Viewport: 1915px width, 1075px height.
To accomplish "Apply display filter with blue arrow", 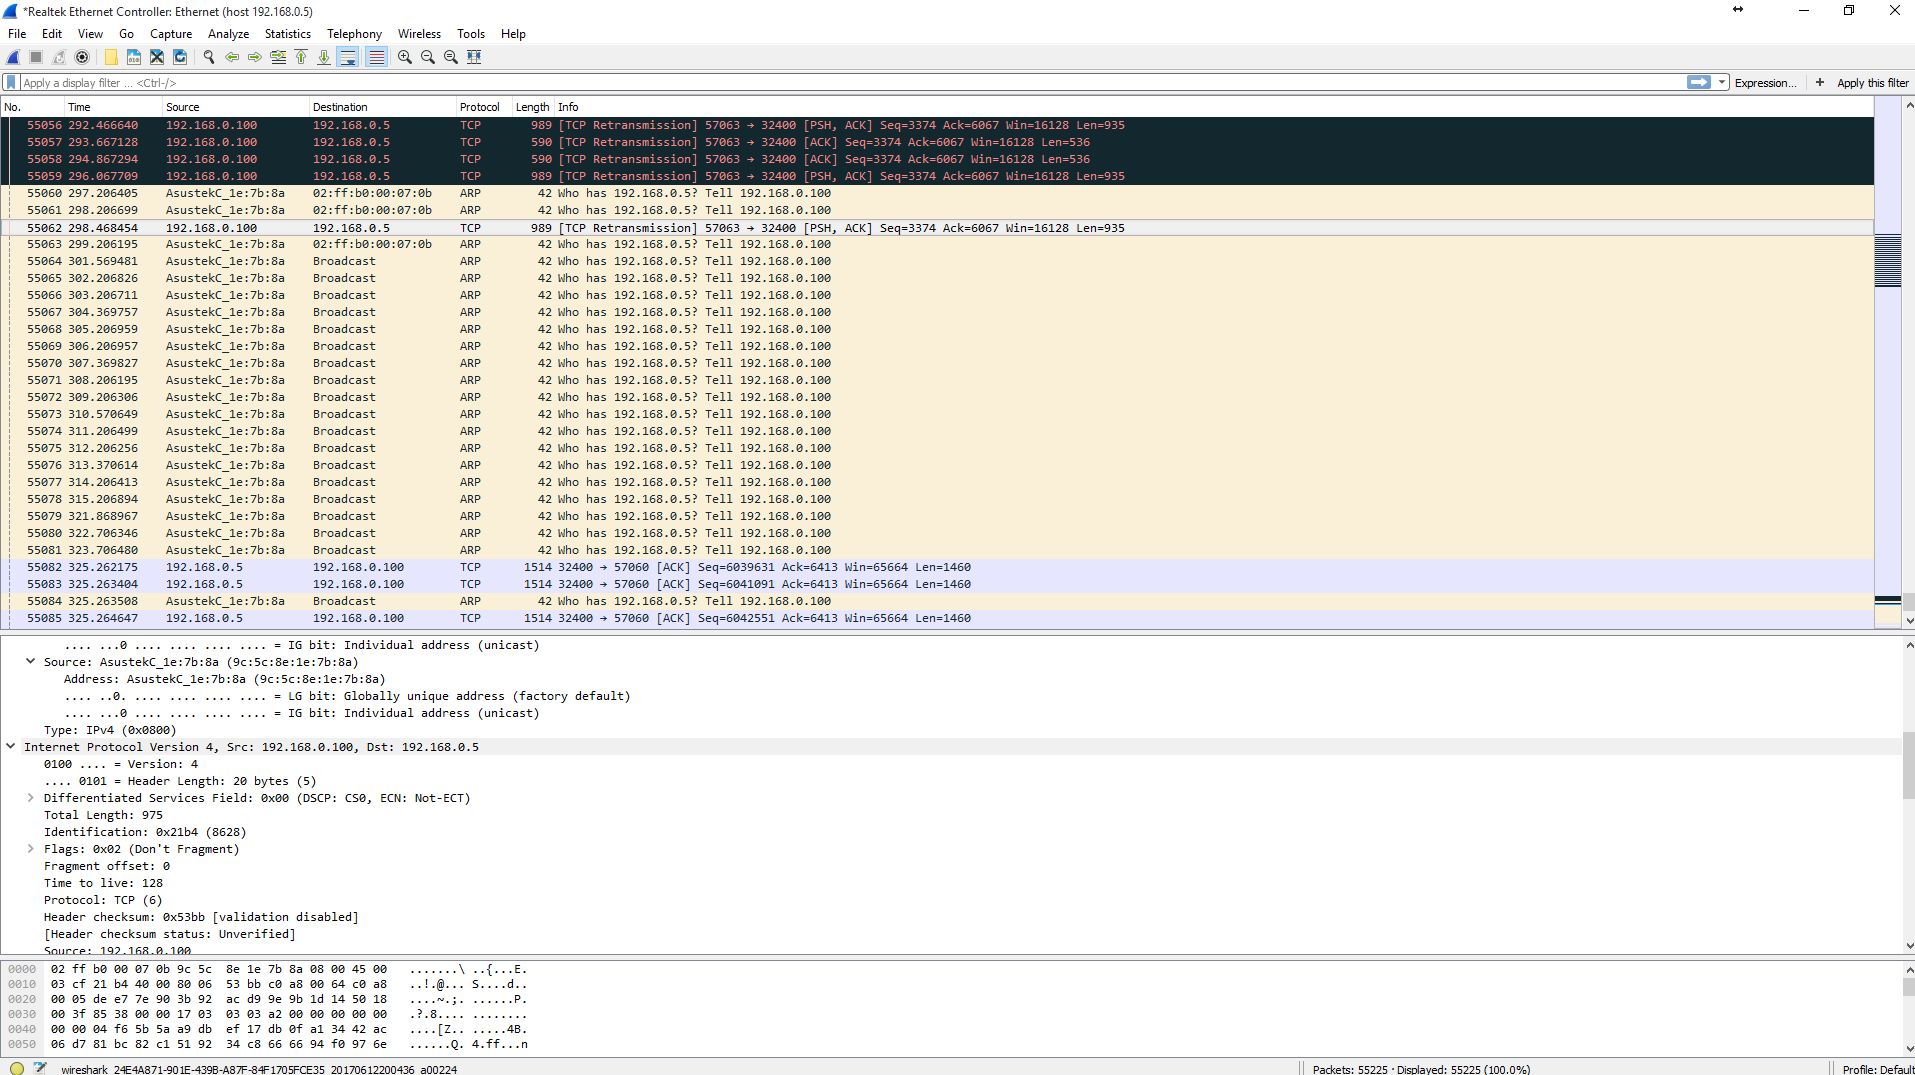I will pos(1698,82).
